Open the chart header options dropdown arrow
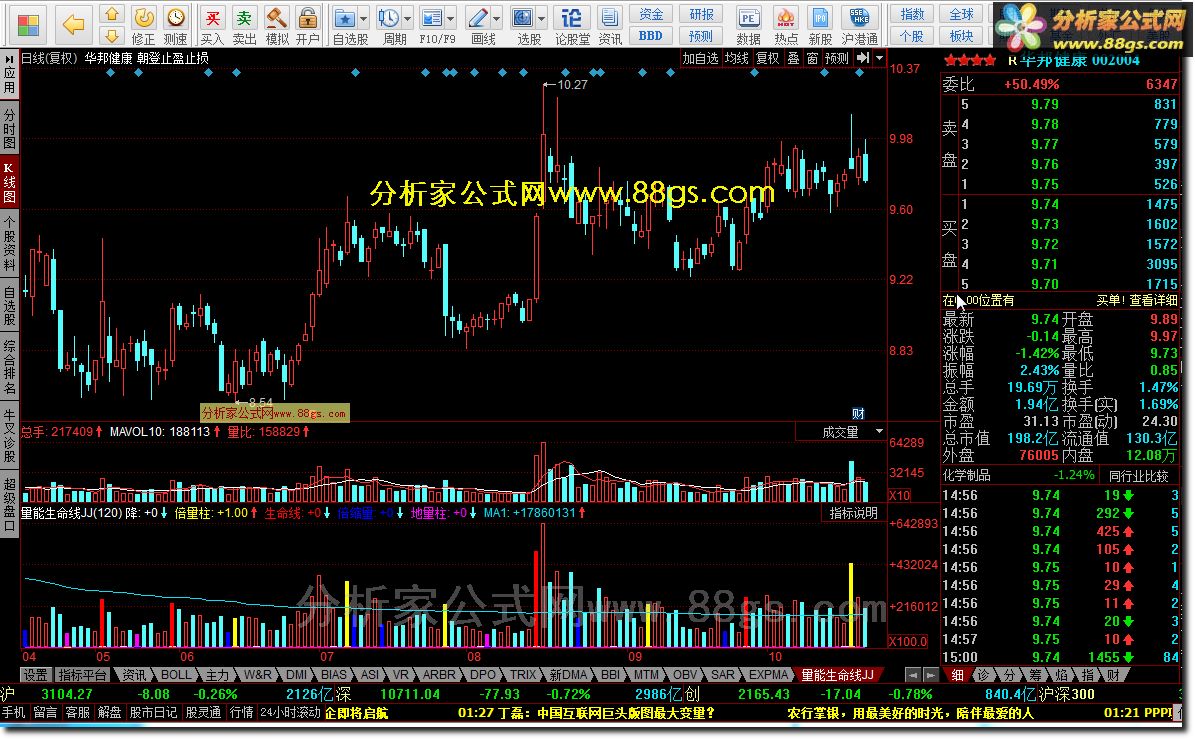1195x739 pixels. 879,58
